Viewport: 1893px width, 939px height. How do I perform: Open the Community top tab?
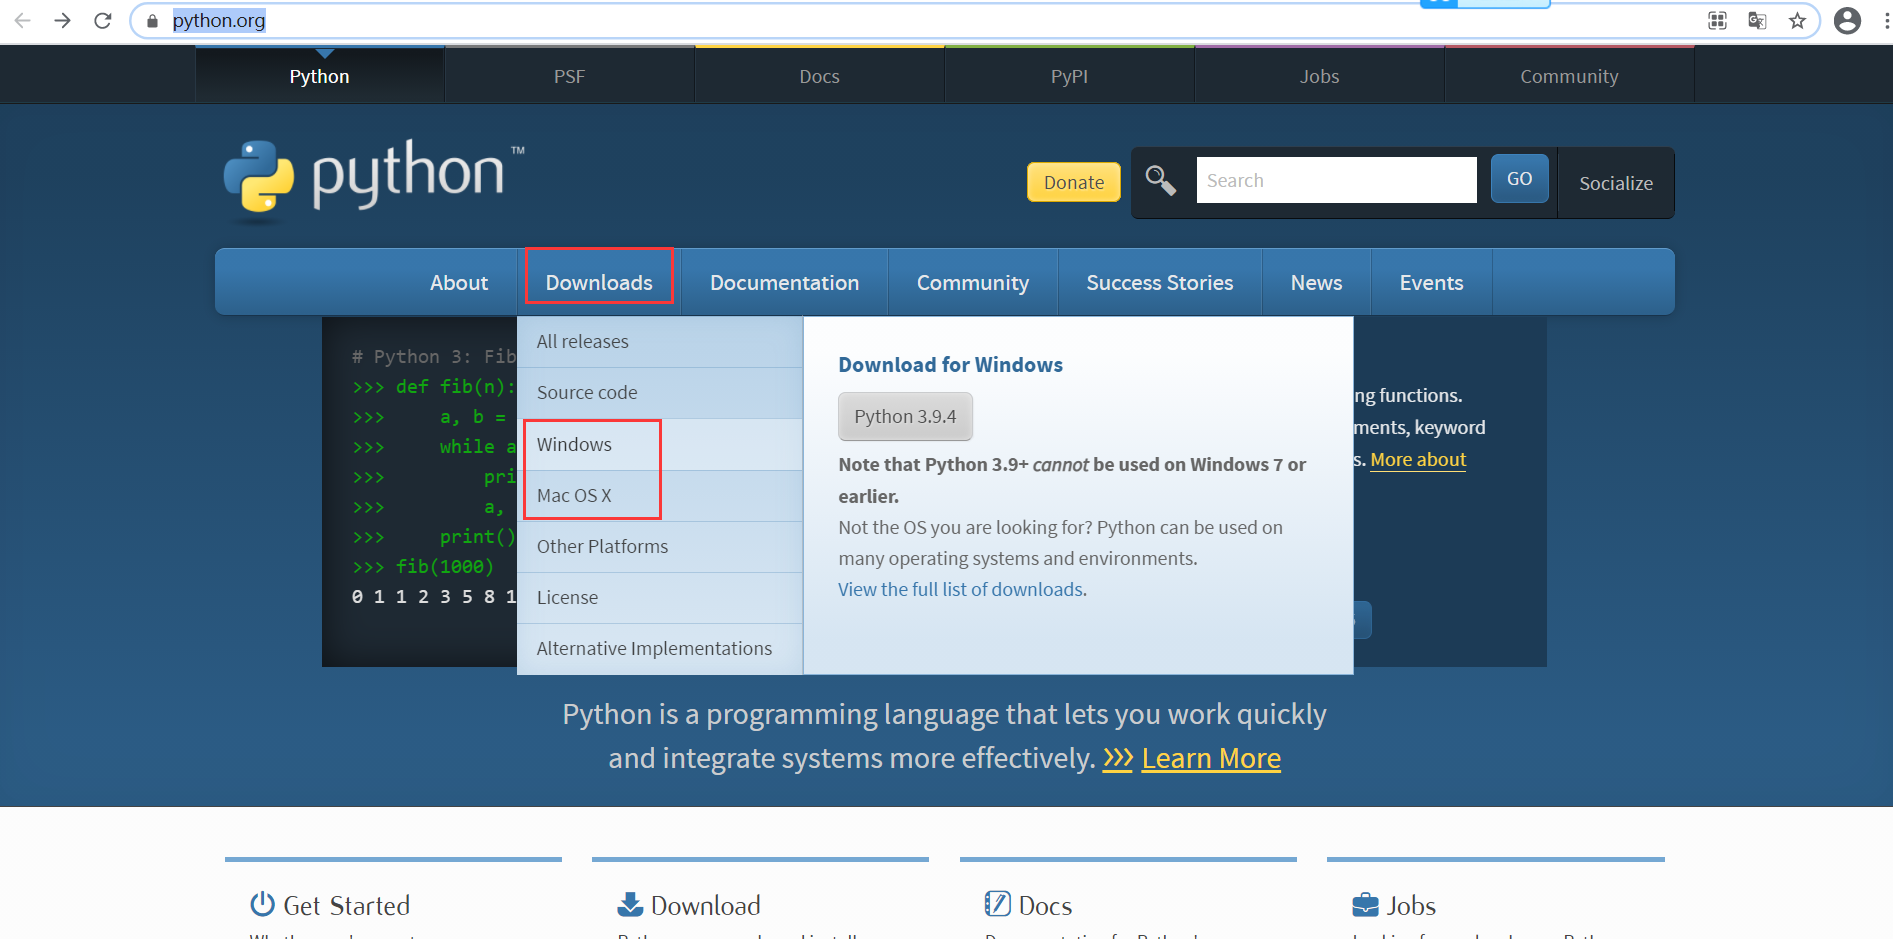tap(1569, 76)
